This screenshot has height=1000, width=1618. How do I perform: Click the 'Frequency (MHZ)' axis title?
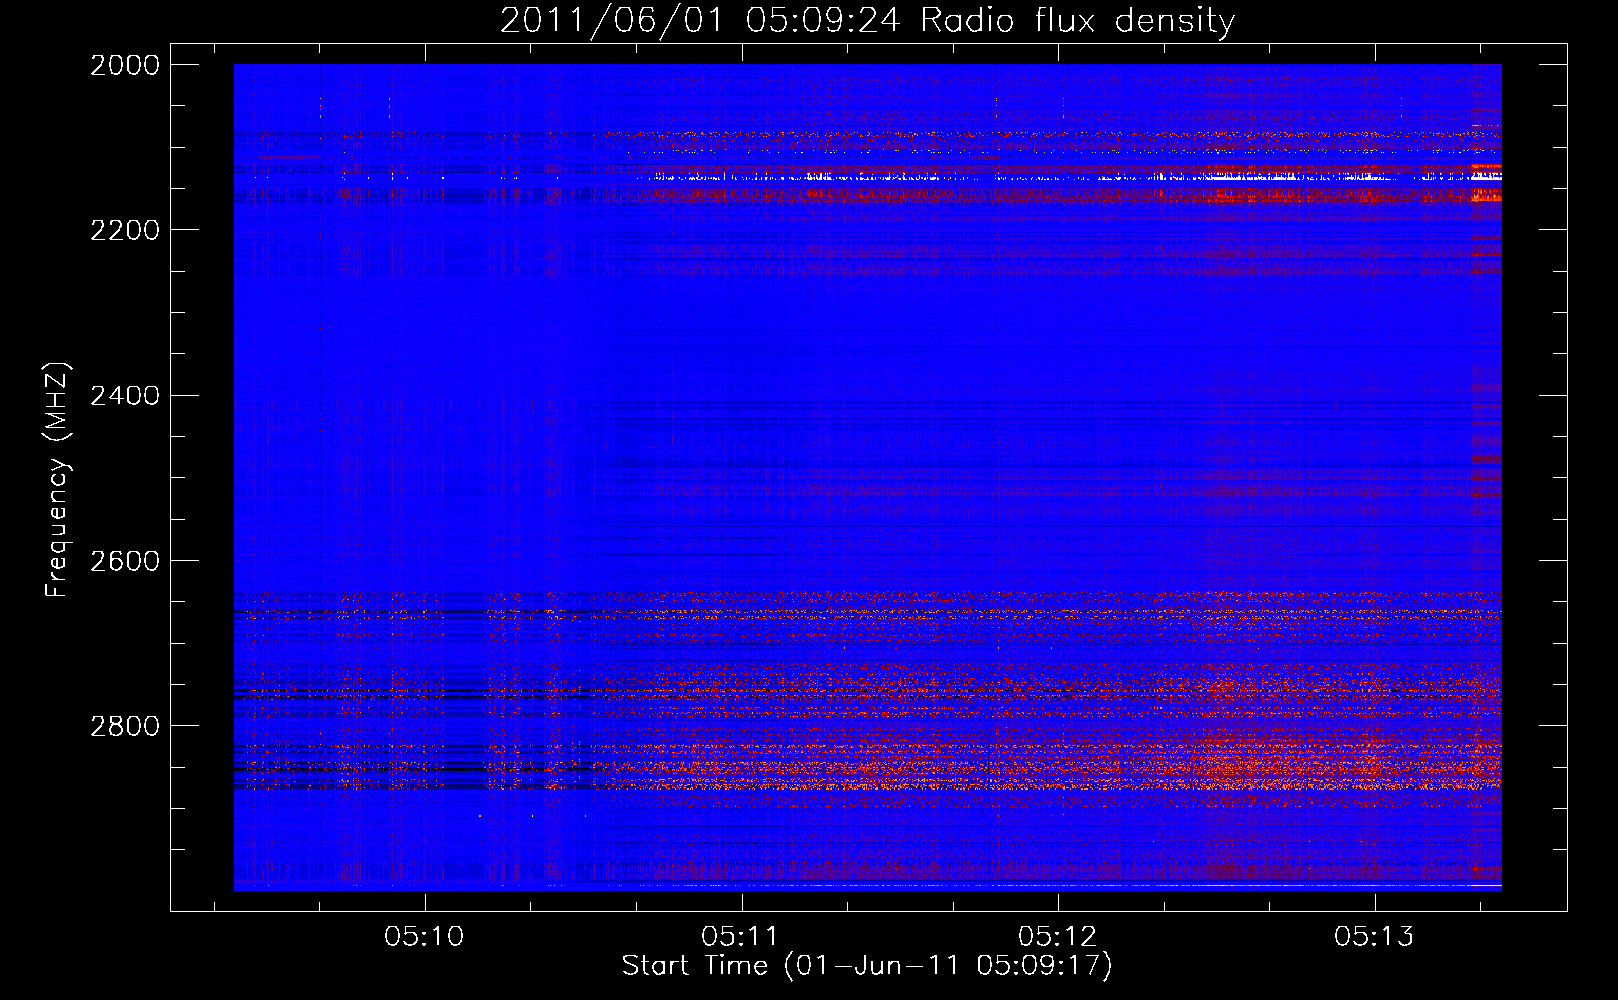(x=58, y=480)
